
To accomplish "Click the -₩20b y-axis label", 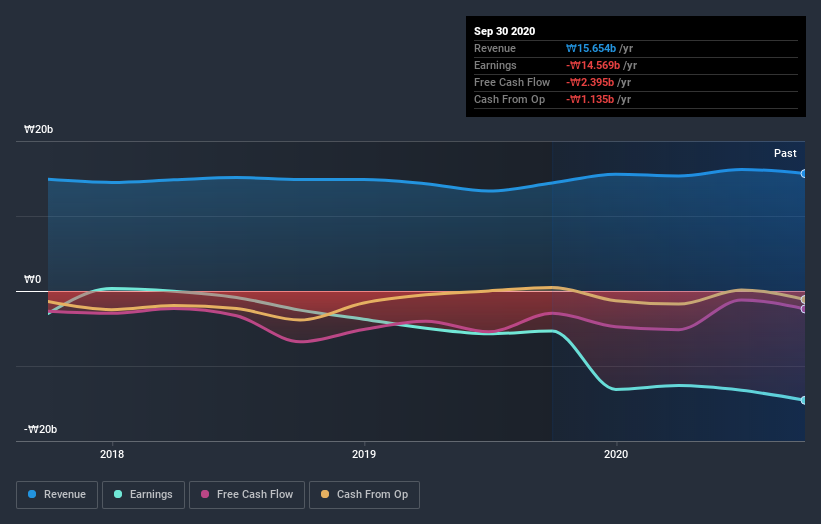I will pos(40,429).
